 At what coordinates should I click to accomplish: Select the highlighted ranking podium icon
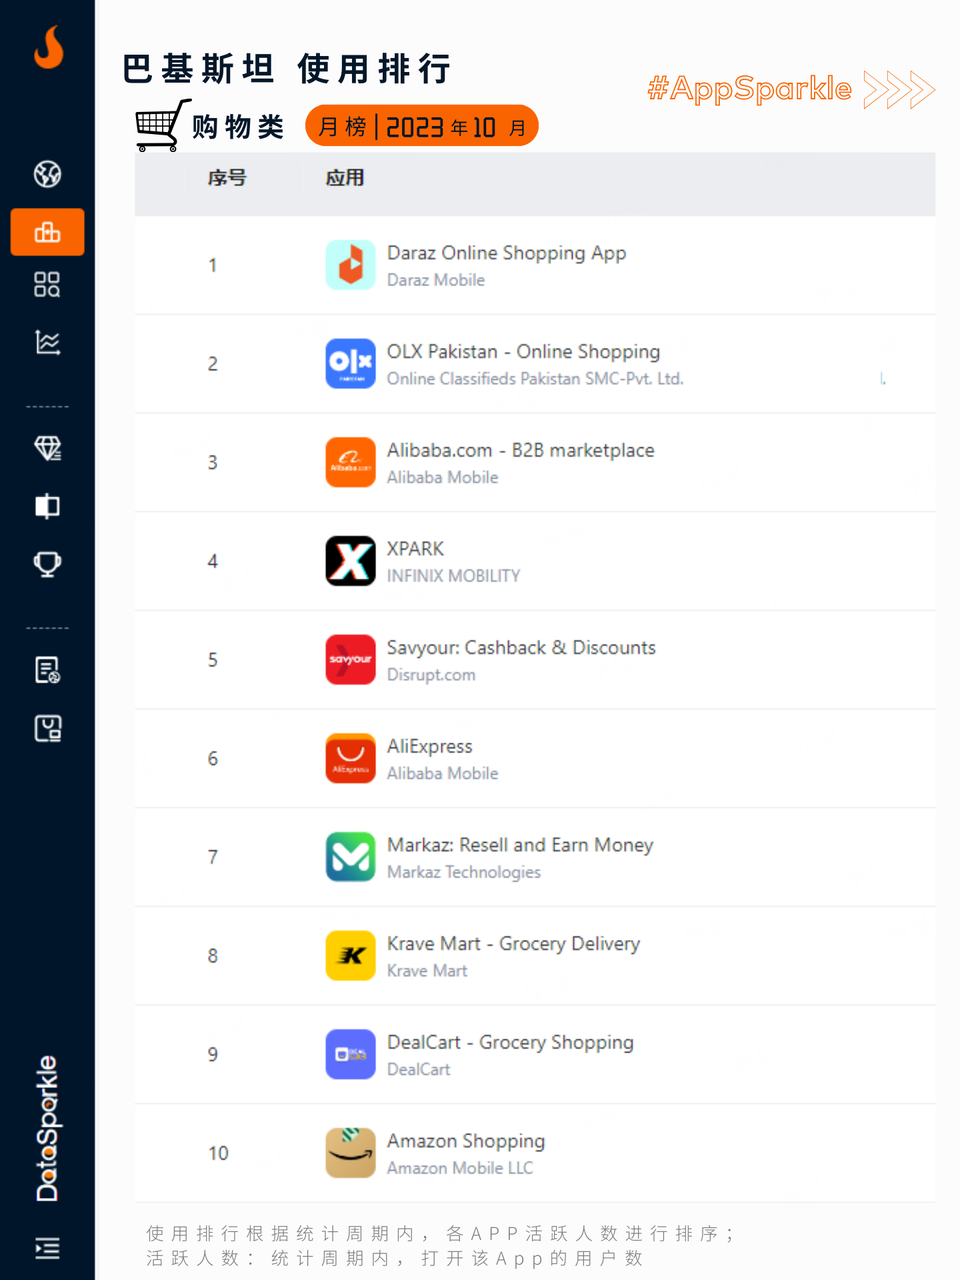(47, 232)
